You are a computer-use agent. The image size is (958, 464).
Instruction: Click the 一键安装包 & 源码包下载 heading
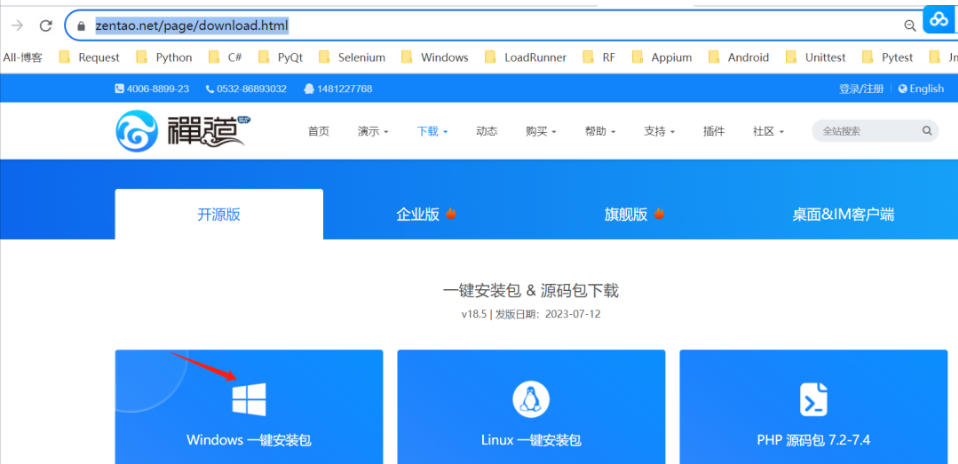[x=530, y=290]
